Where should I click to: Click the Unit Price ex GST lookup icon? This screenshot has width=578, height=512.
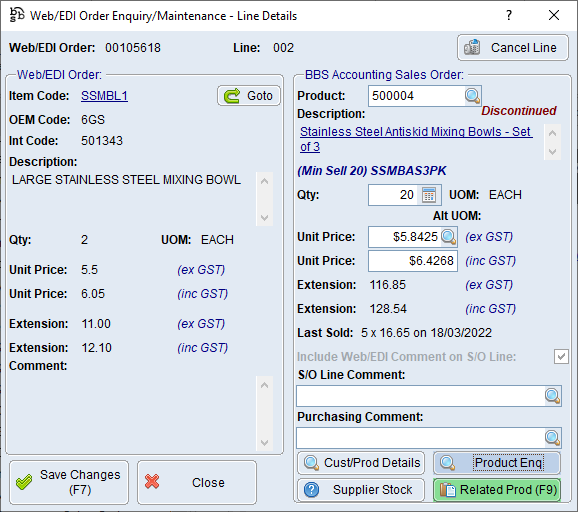pyautogui.click(x=449, y=237)
